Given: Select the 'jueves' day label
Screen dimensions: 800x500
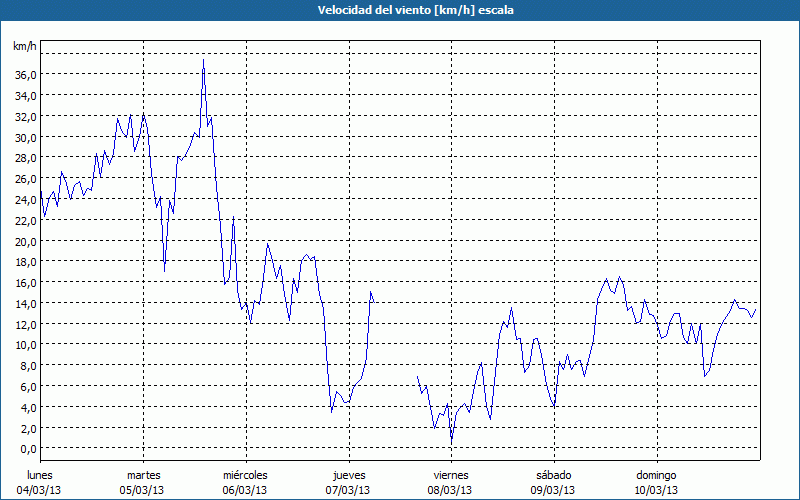Looking at the screenshot, I should pos(348,475).
